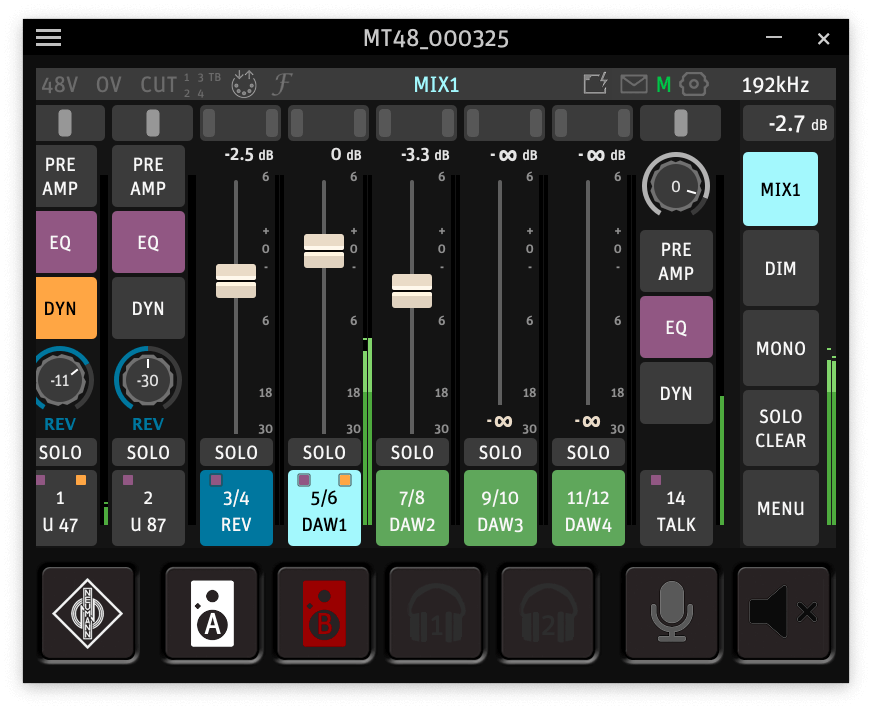872x710 pixels.
Task: Click the MIDI connector status icon
Action: tap(243, 85)
